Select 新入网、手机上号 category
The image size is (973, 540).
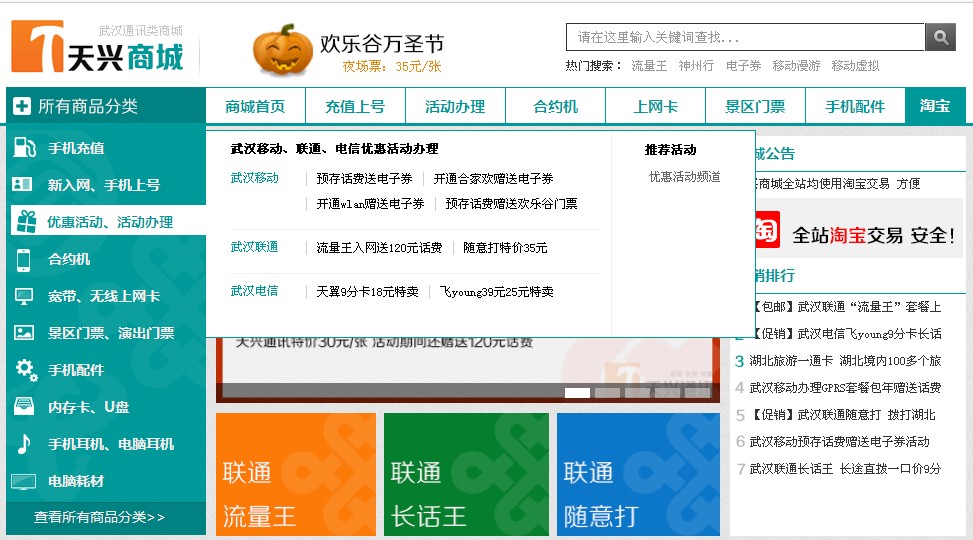(x=104, y=185)
